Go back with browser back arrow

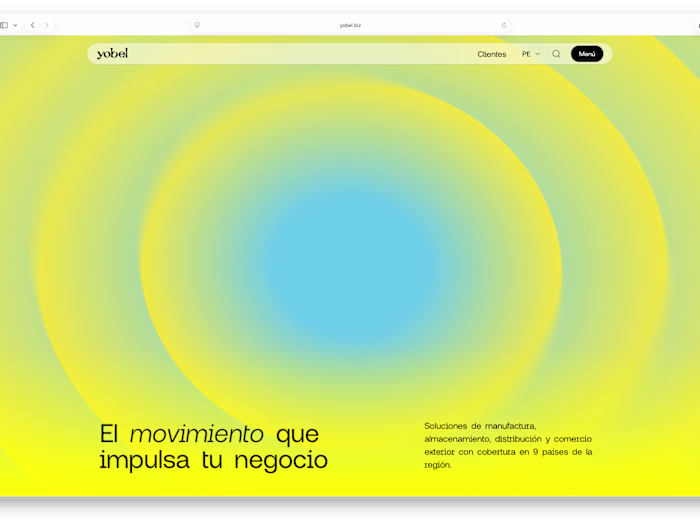[x=33, y=25]
